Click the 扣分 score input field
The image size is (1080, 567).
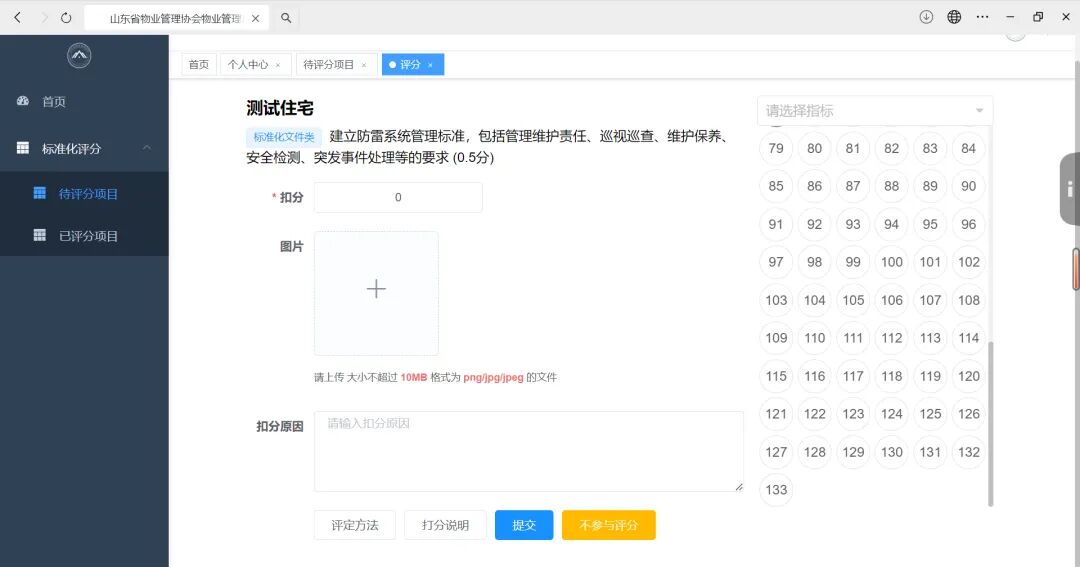(398, 197)
